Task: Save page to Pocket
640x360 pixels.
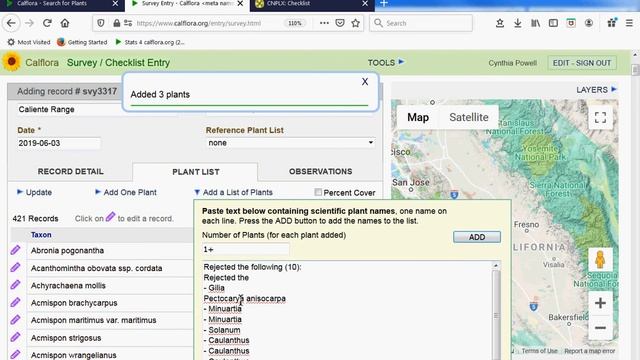Action: (x=340, y=23)
